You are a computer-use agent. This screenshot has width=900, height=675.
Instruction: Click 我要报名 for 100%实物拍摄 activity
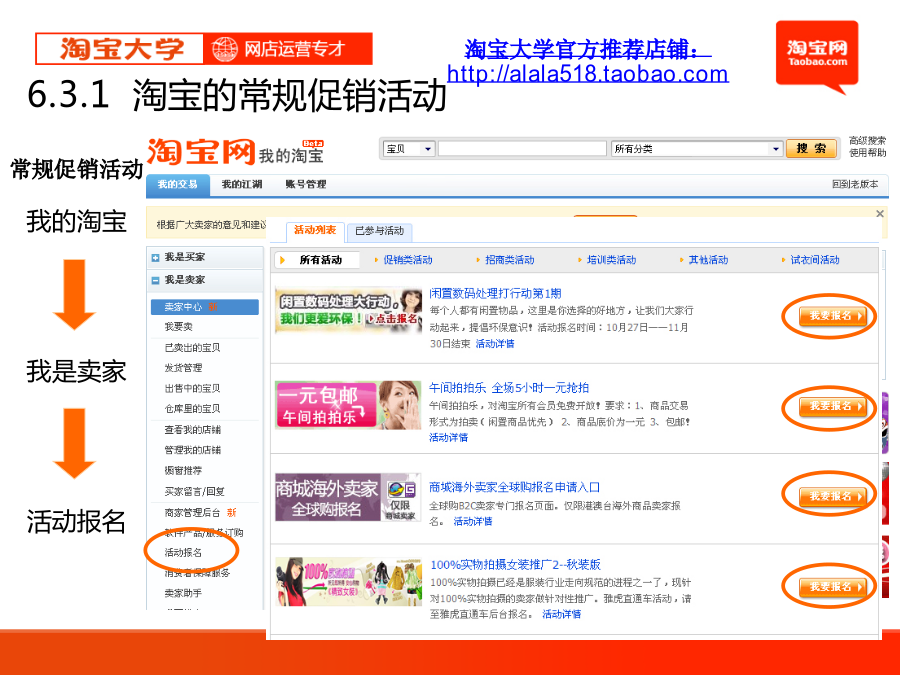tap(833, 587)
